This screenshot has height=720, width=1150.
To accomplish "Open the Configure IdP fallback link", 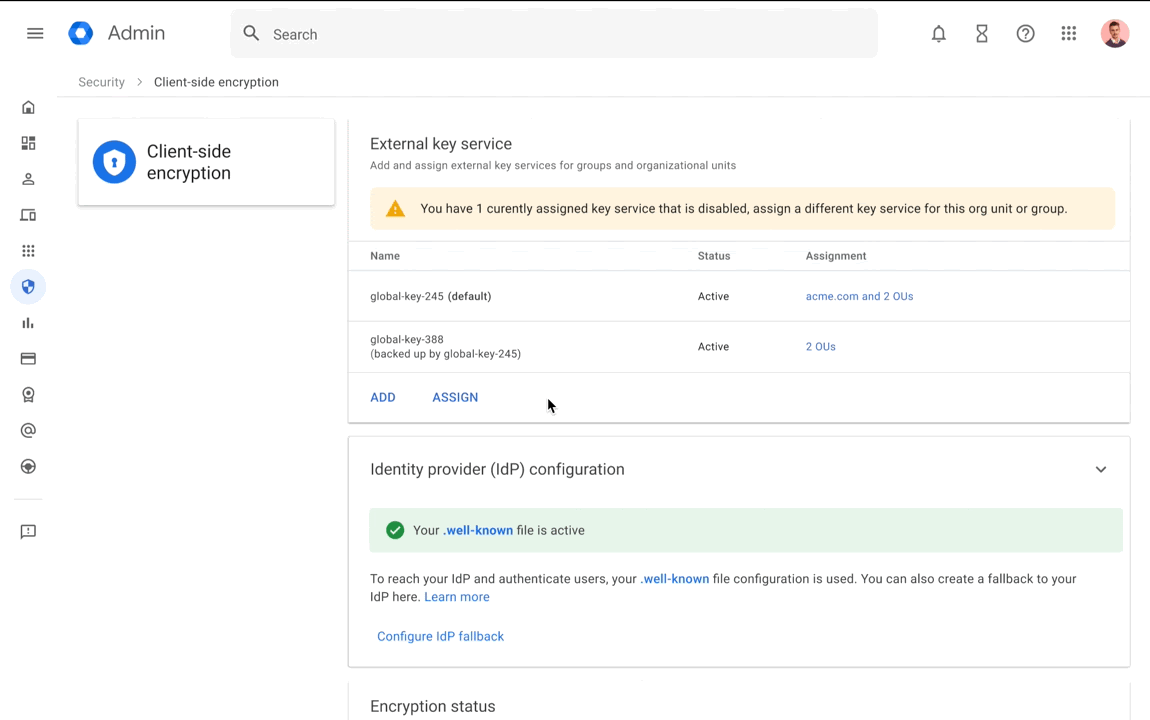I will pos(440,636).
